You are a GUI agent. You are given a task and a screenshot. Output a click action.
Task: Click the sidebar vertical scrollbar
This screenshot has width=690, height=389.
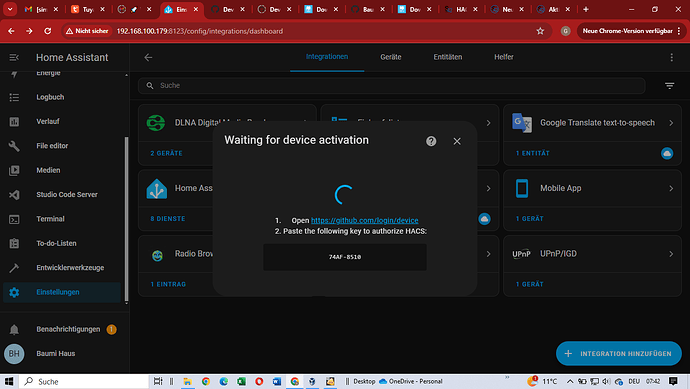point(127,218)
